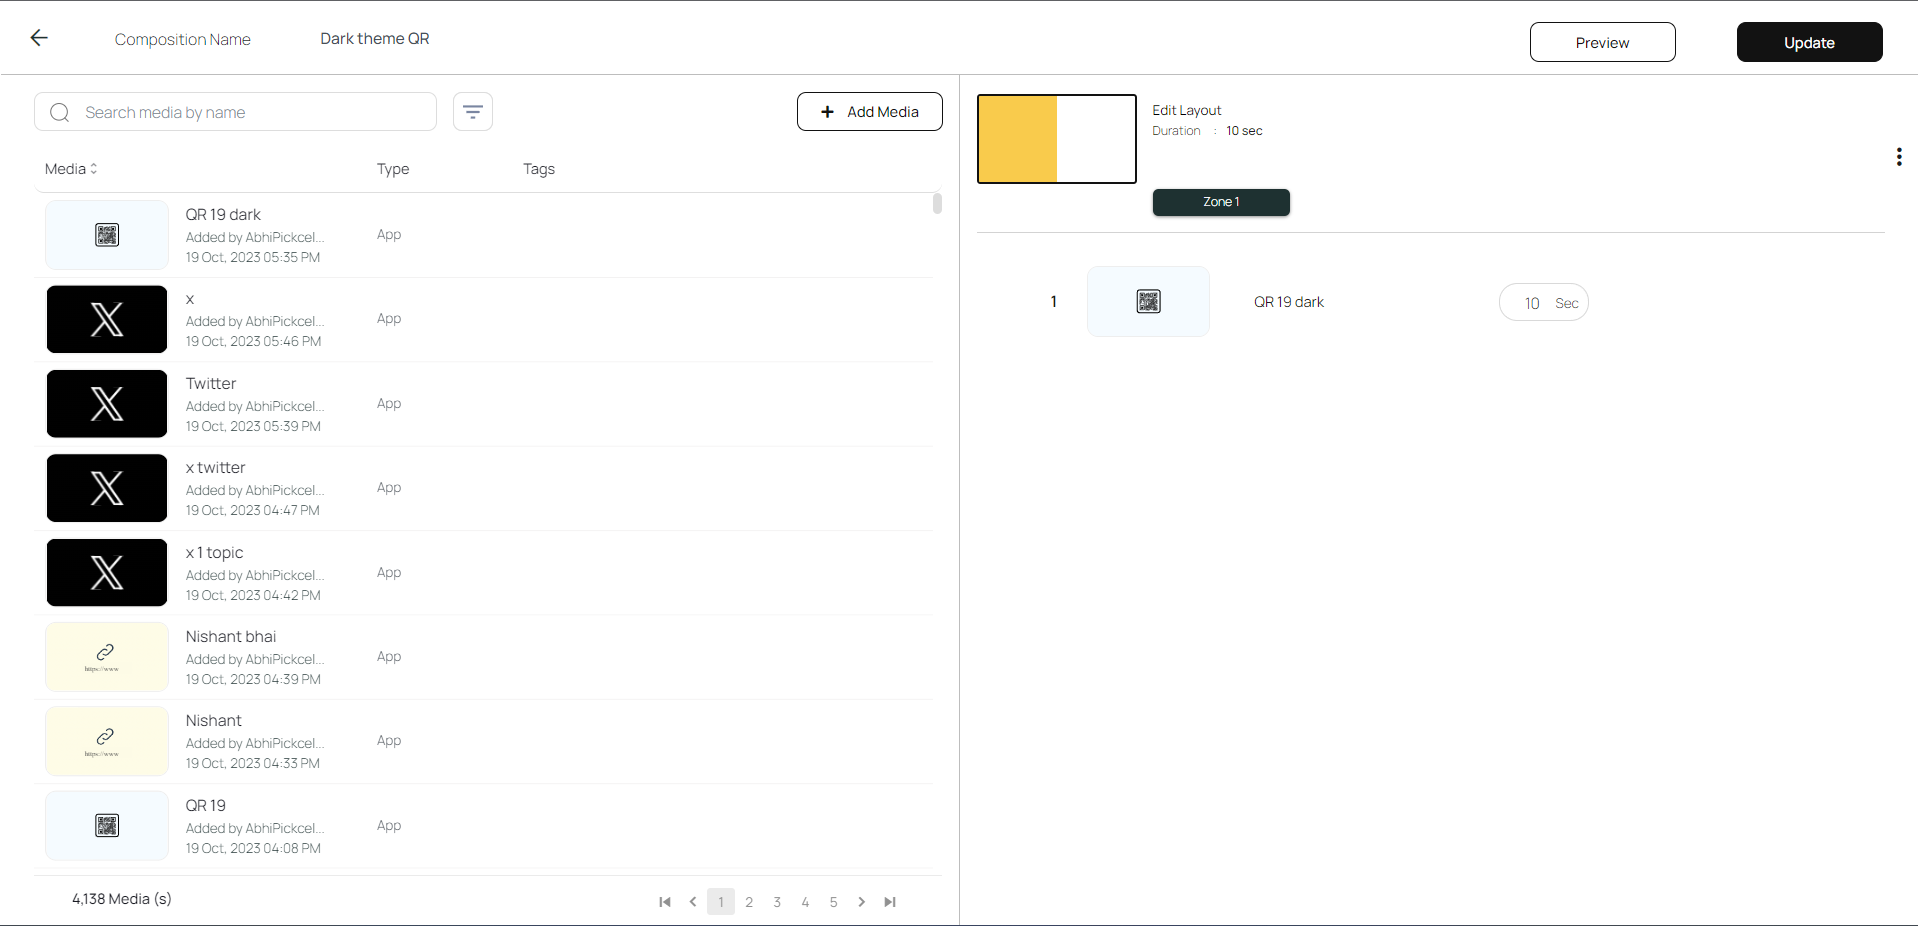
Task: Select the yellow layout preview thumbnail
Action: coord(1056,139)
